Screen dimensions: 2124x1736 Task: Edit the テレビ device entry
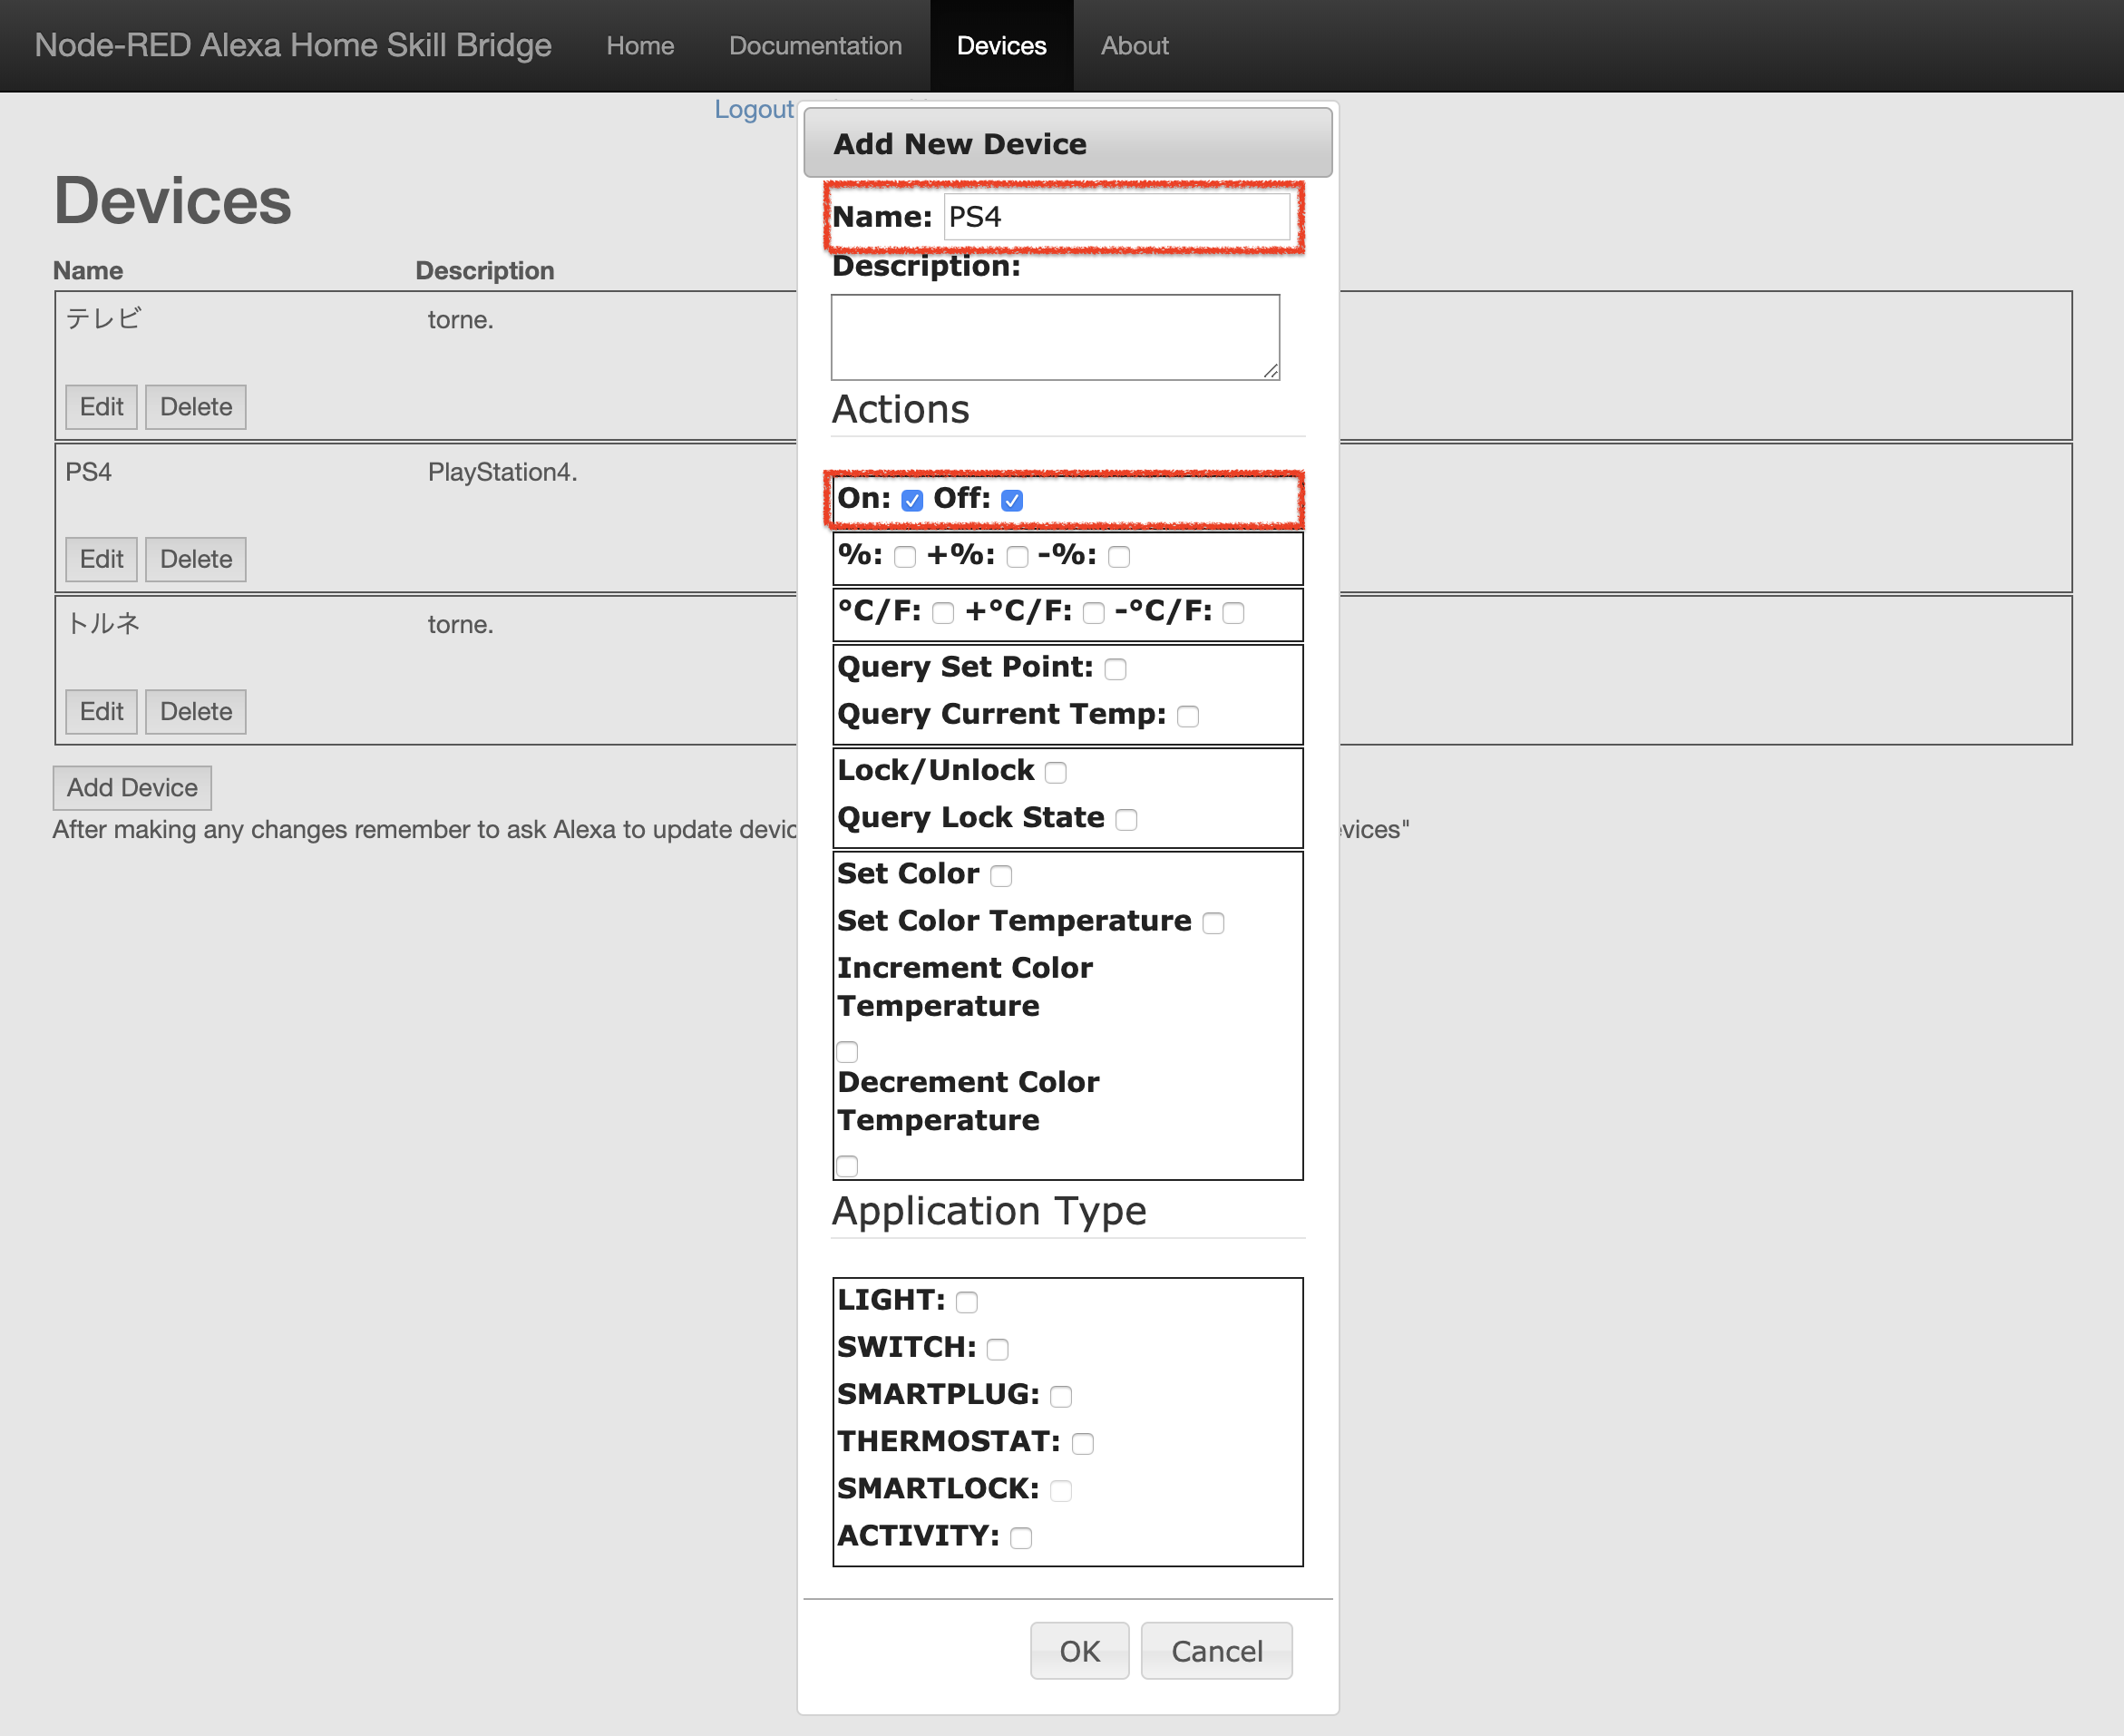coord(101,407)
